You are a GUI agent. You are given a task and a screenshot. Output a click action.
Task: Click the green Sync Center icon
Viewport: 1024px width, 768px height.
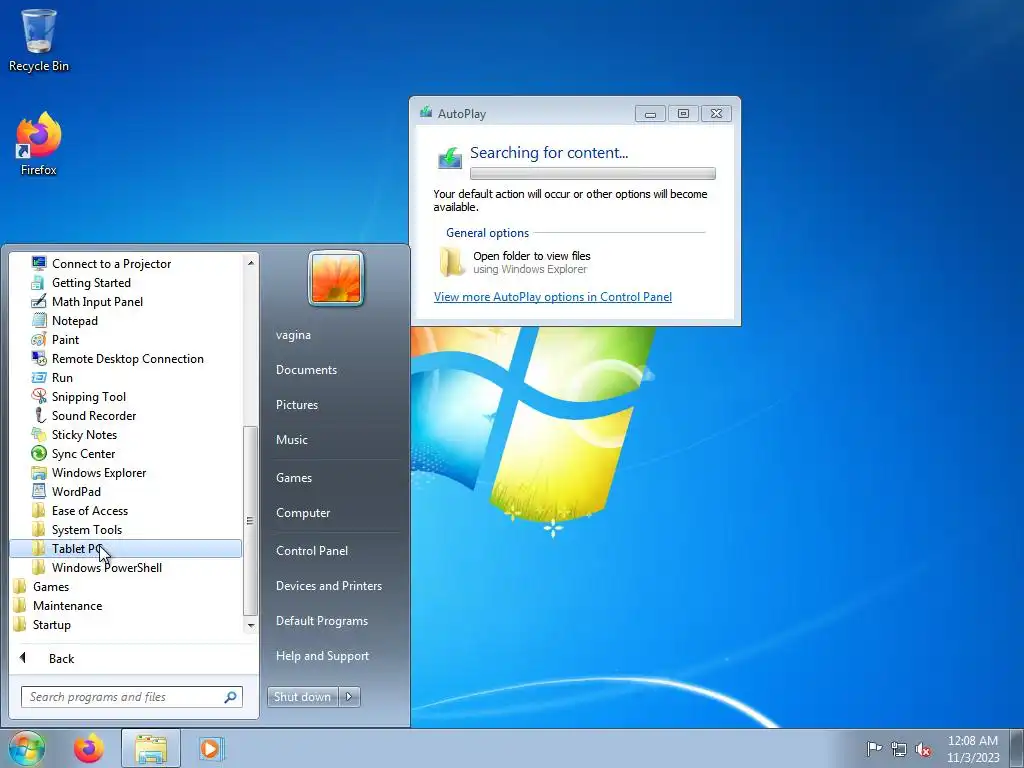coord(39,453)
